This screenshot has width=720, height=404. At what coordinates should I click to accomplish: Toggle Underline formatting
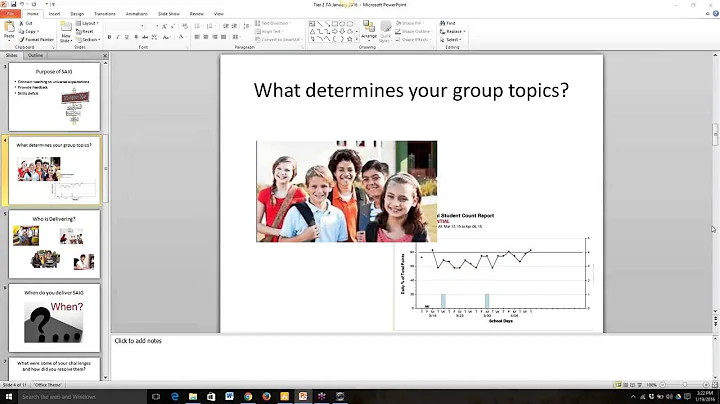click(127, 37)
